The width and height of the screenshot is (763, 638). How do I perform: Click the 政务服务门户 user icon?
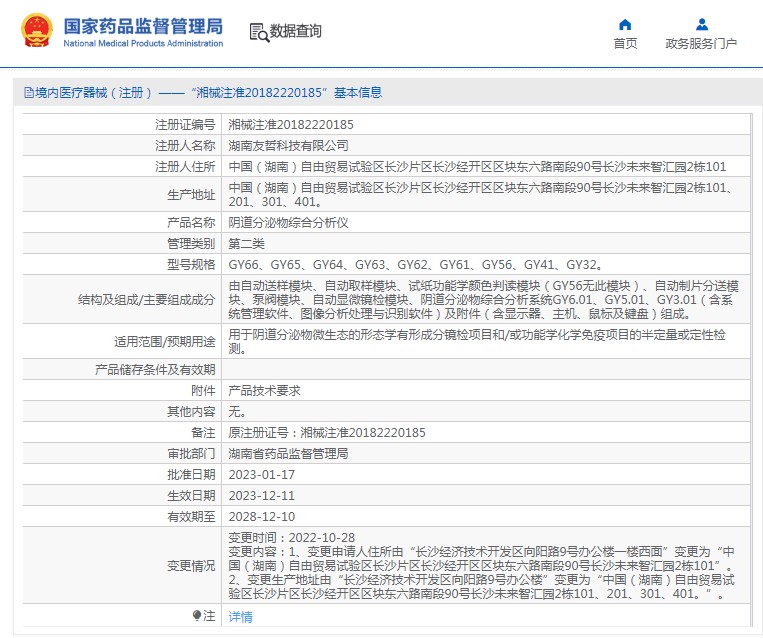[701, 24]
